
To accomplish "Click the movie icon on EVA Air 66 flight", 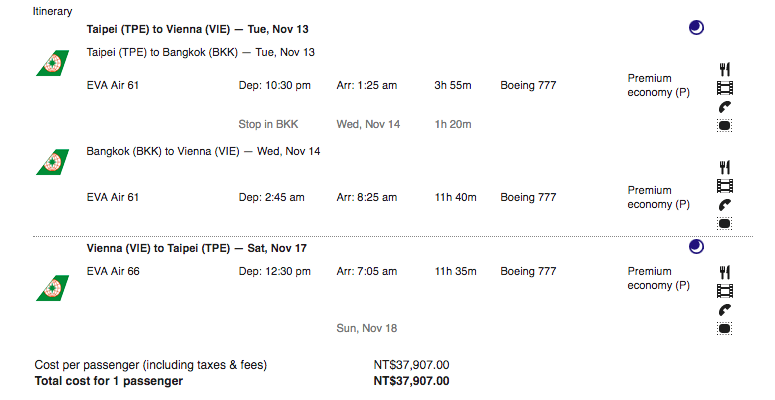I will [x=725, y=291].
